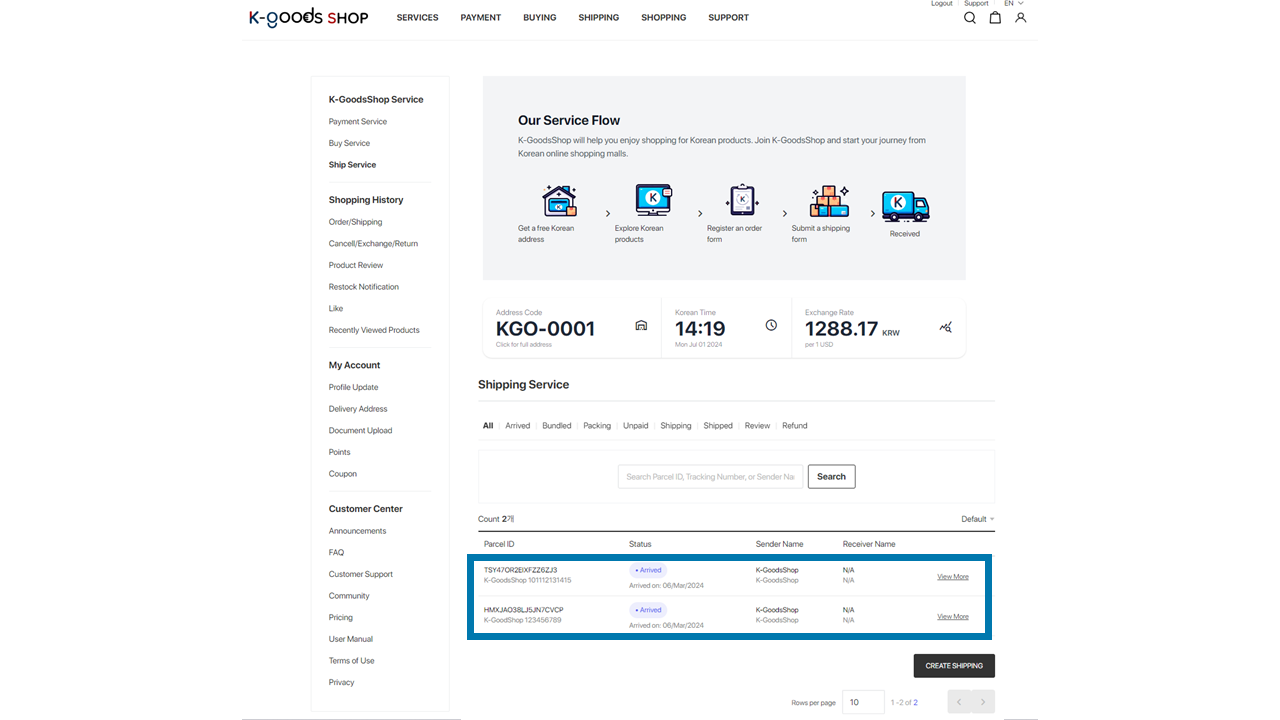Click the delivery truck Received icon
The image size is (1280, 720).
click(x=904, y=207)
